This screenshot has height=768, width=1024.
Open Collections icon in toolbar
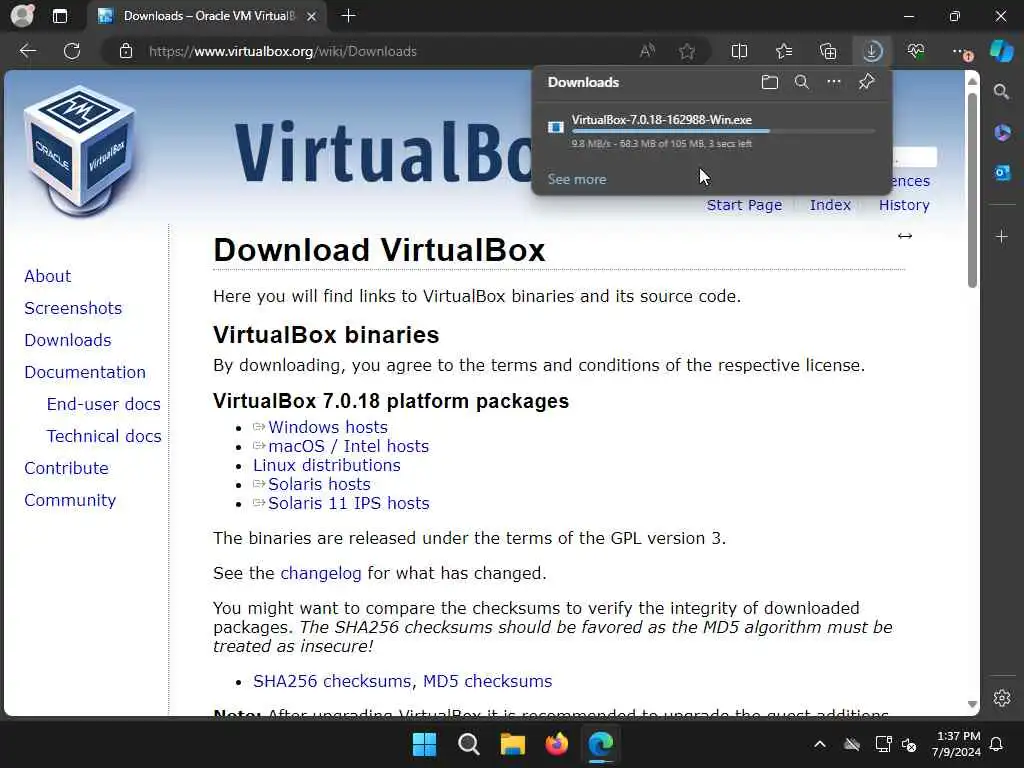tap(828, 51)
